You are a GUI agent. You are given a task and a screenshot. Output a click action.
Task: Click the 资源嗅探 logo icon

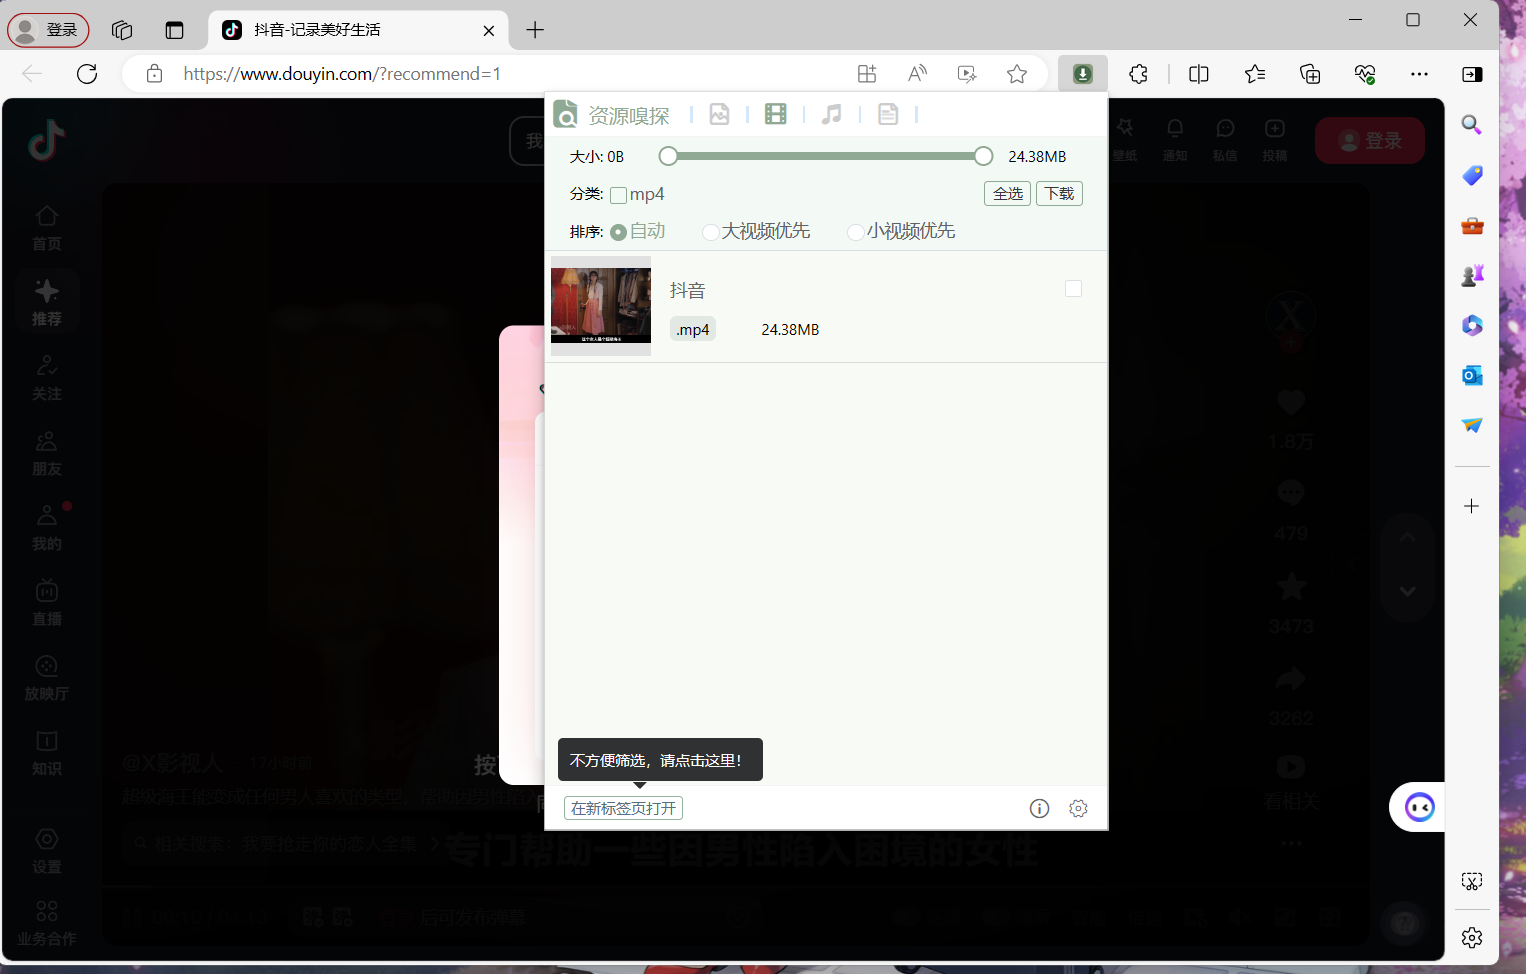565,114
